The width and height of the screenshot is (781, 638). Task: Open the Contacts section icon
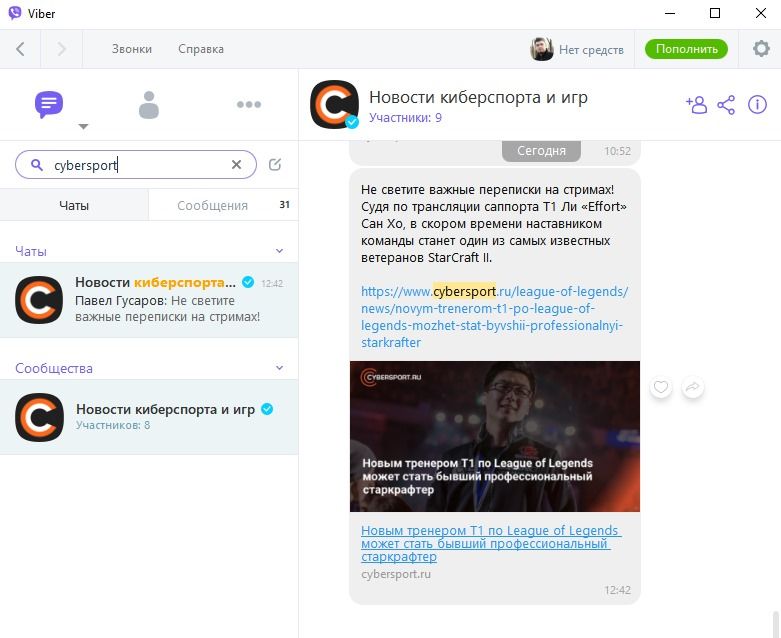149,104
